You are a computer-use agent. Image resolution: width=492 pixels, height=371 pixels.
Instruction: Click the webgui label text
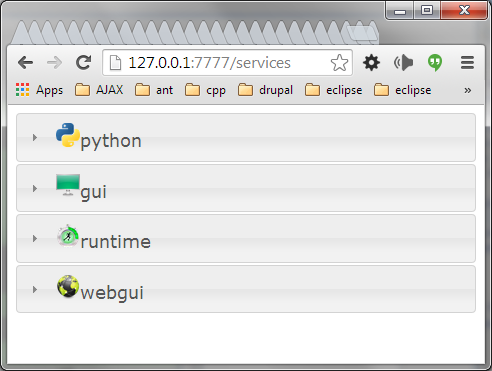(112, 293)
